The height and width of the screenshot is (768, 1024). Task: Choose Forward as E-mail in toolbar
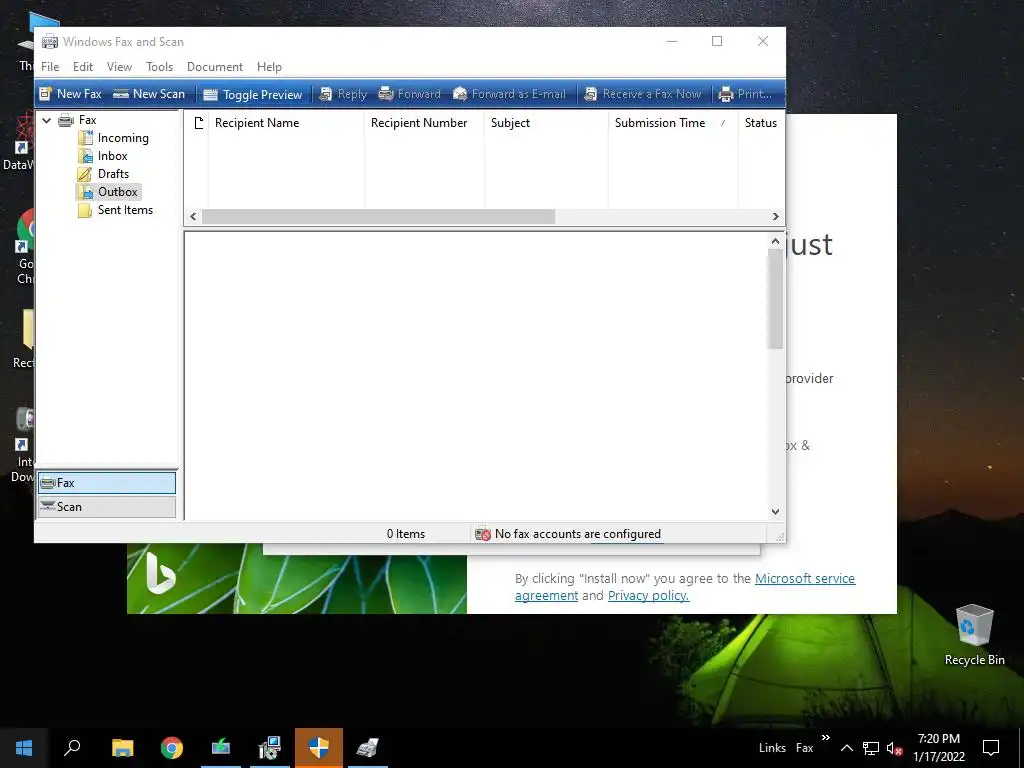point(509,94)
